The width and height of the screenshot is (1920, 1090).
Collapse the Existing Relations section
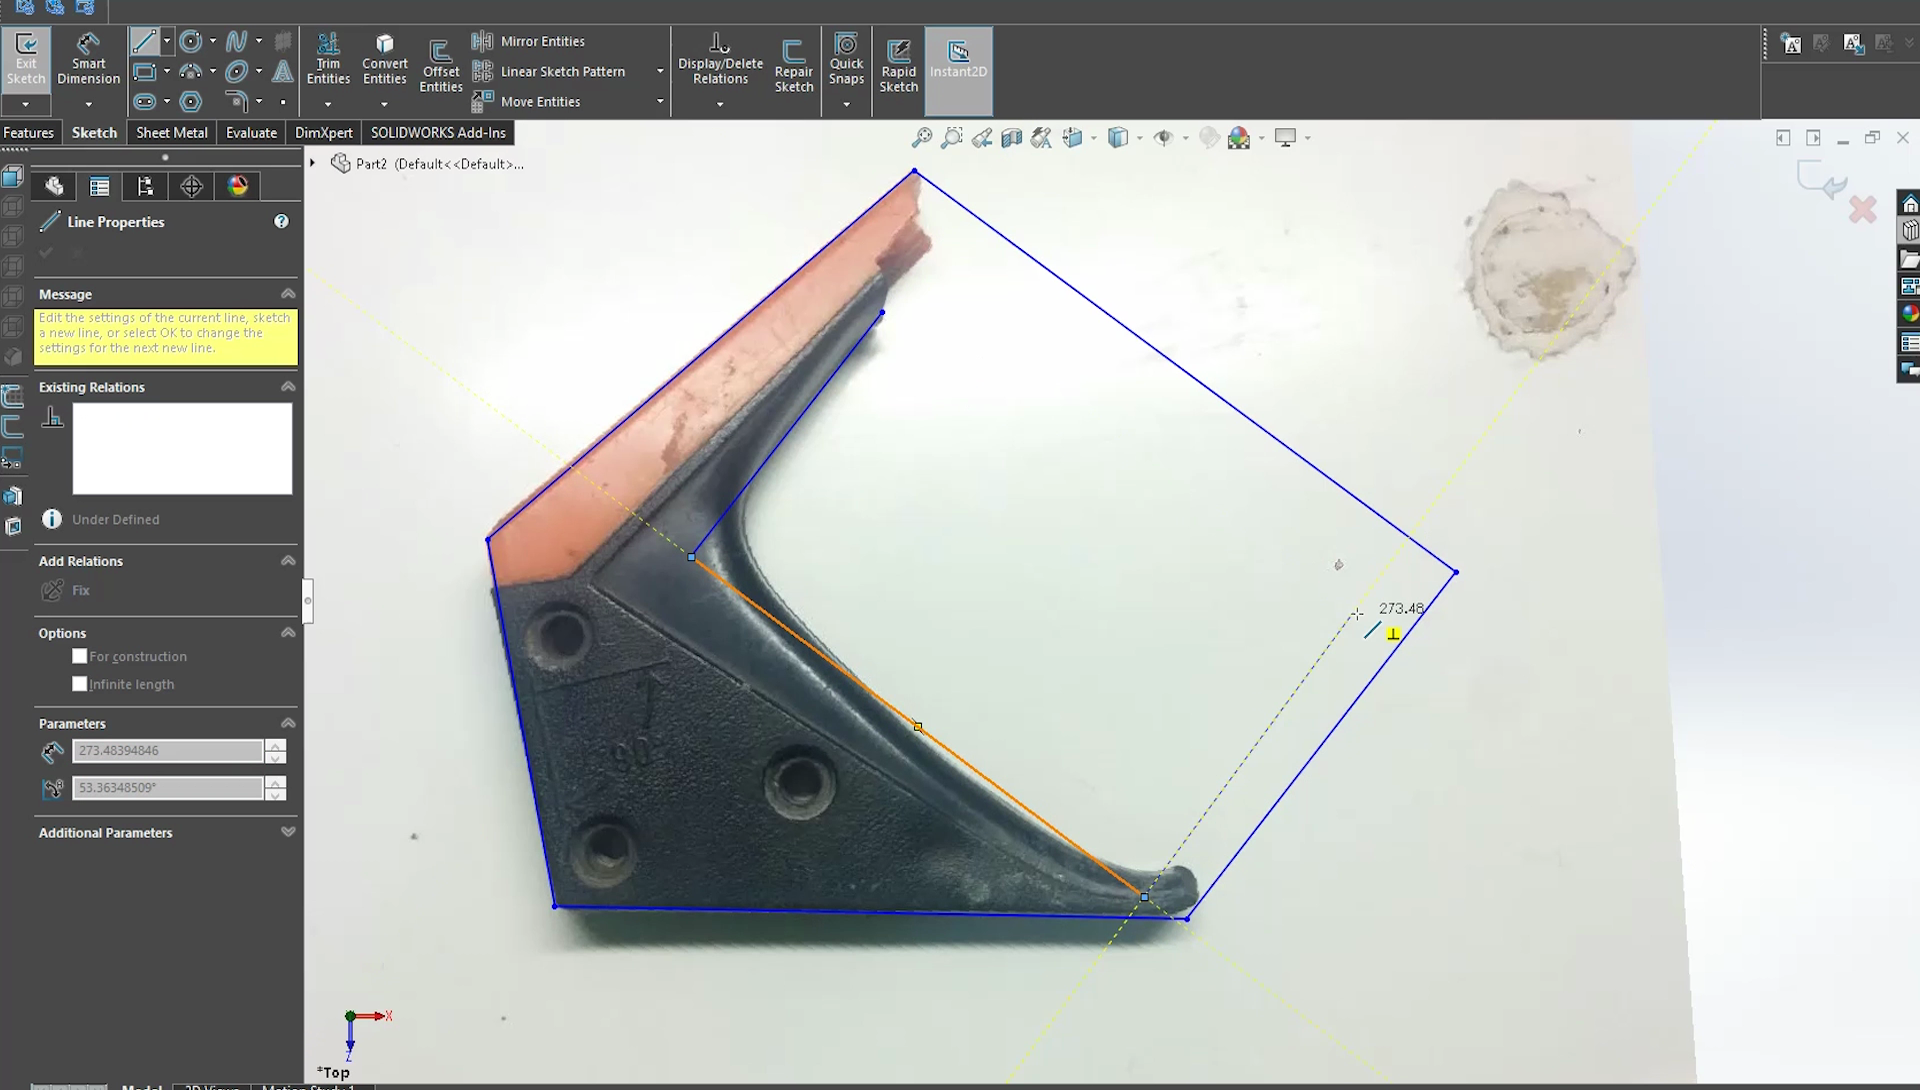point(288,387)
